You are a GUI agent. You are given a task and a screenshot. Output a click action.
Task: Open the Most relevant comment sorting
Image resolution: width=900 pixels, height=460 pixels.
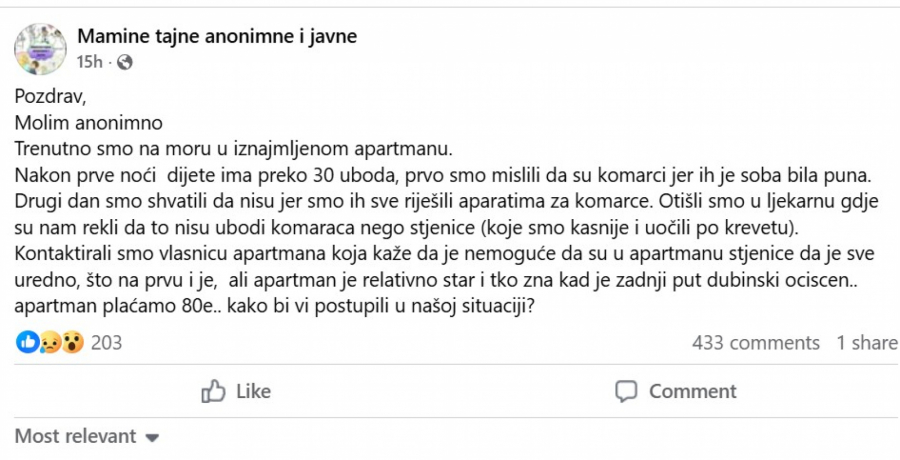tap(75, 436)
